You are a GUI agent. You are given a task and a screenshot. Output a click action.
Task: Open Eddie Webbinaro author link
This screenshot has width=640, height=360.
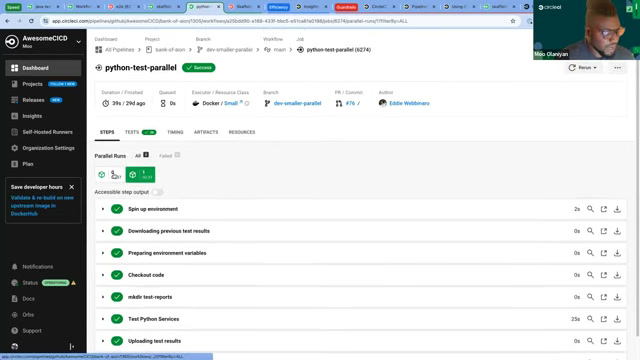(409, 103)
